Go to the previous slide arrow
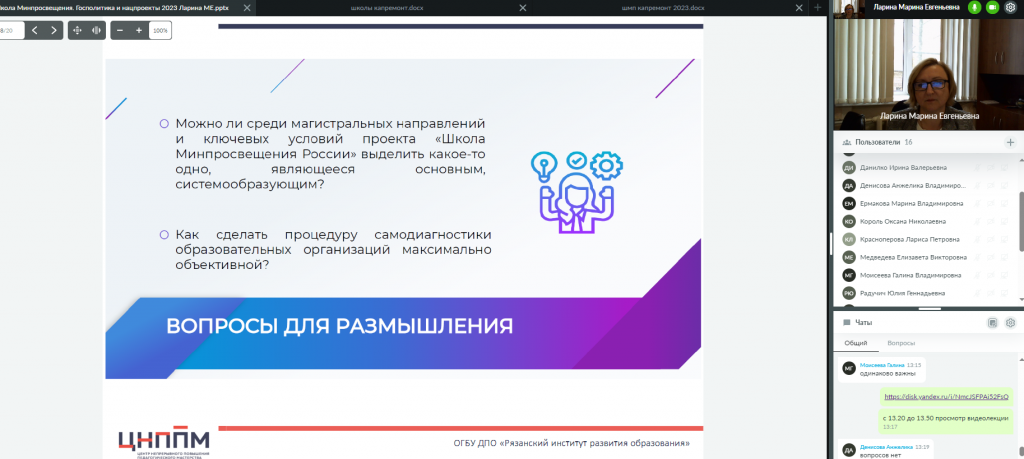The height and width of the screenshot is (459, 1024). [35, 30]
